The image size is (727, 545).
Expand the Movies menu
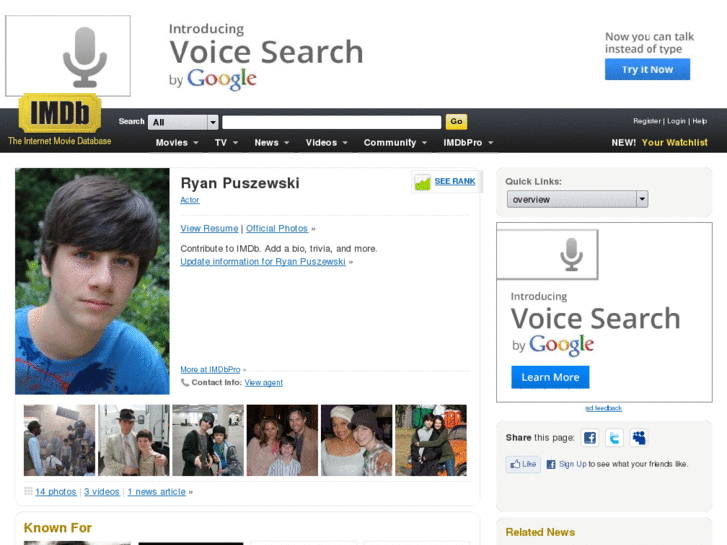pyautogui.click(x=177, y=142)
